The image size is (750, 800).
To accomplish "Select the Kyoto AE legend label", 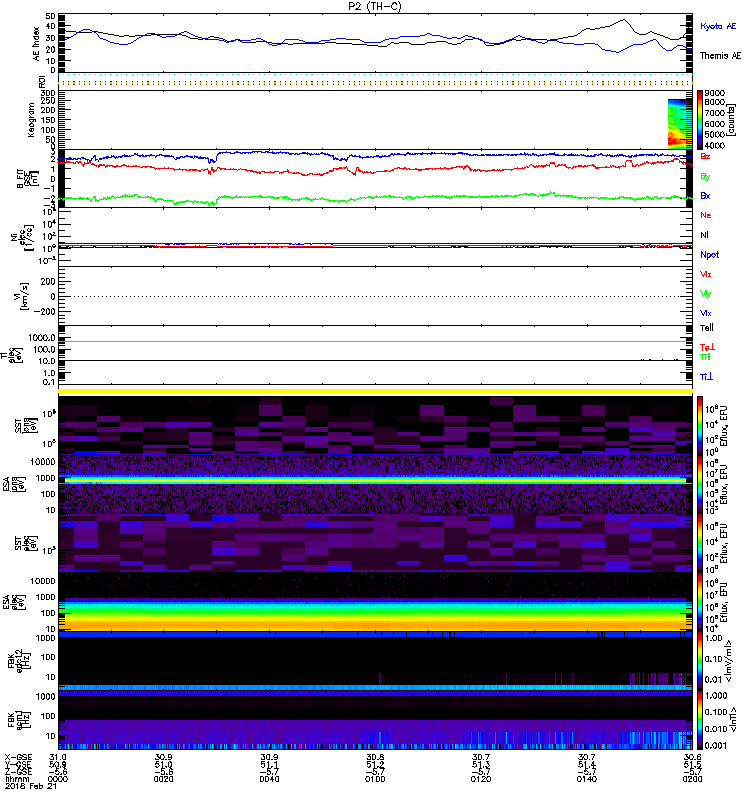I will 718,26.
